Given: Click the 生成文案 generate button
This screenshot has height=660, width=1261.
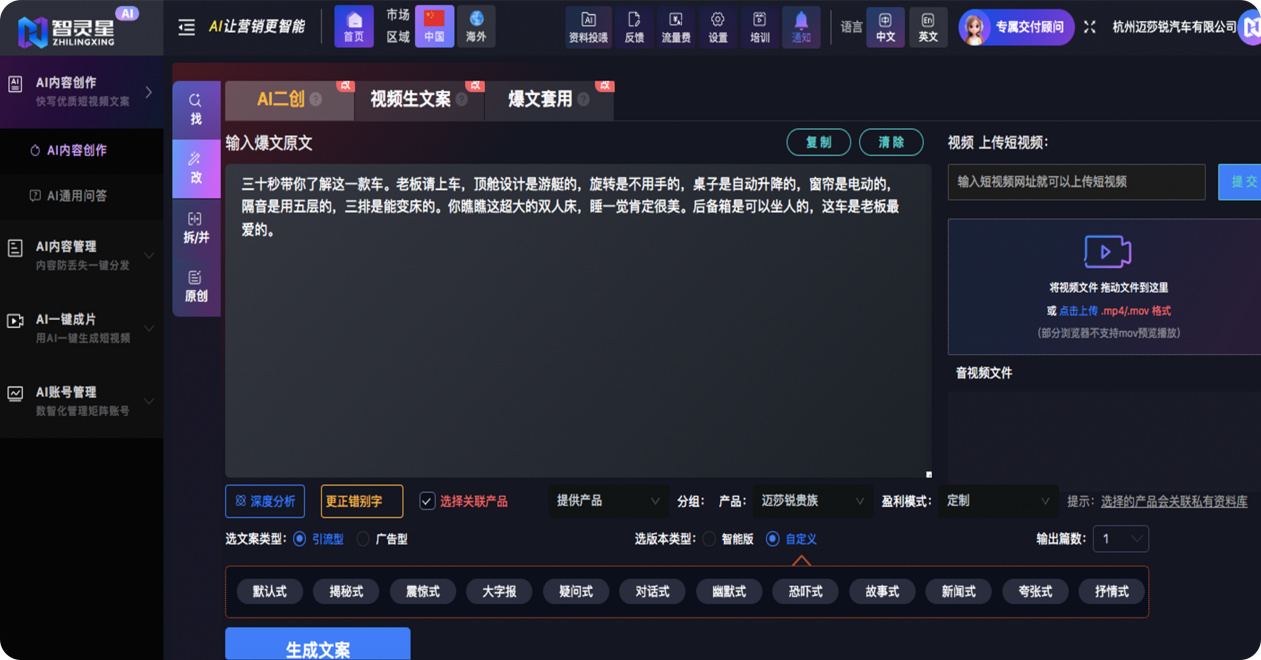Looking at the screenshot, I should click(x=318, y=646).
